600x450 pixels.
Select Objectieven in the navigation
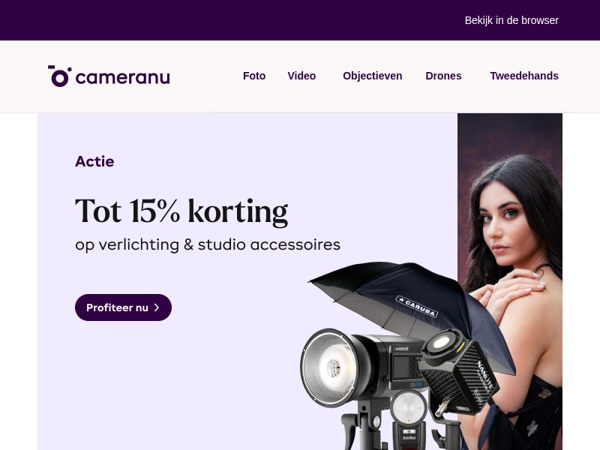[x=372, y=76]
